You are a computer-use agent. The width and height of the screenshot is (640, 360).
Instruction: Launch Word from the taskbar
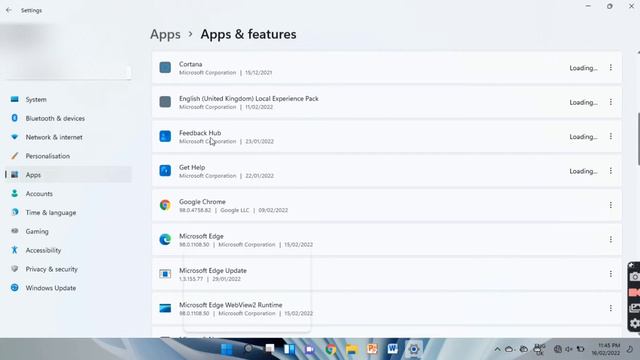tap(393, 349)
